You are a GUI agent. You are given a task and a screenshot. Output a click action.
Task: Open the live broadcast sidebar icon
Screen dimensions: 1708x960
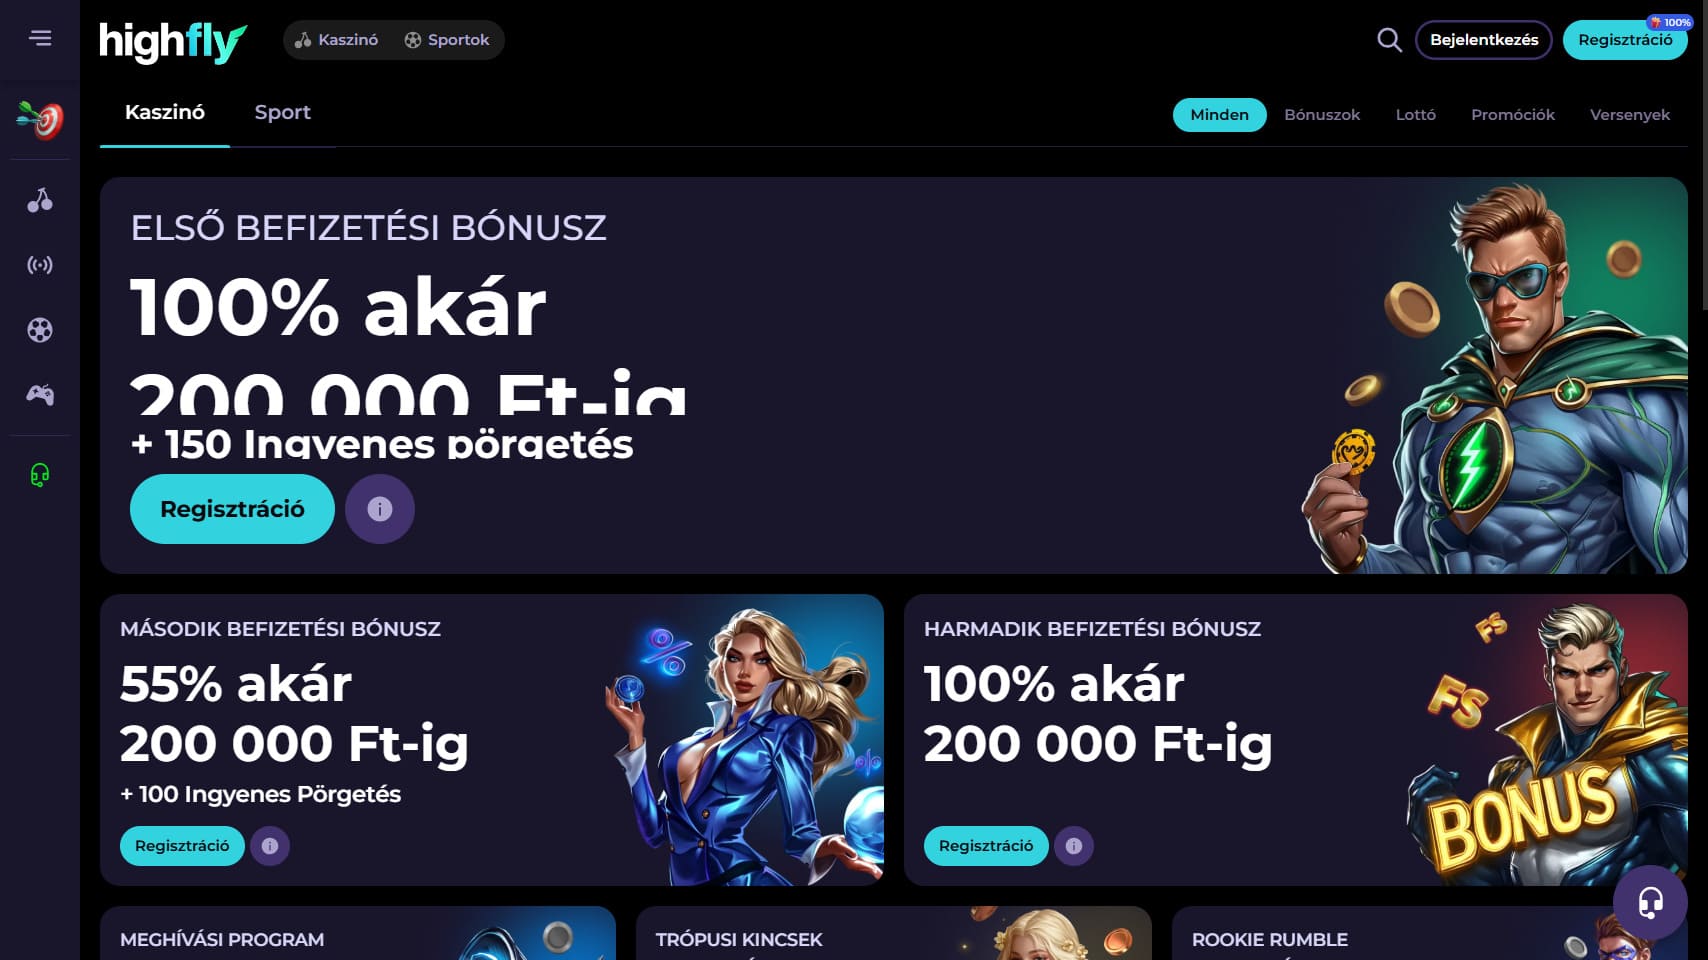40,265
